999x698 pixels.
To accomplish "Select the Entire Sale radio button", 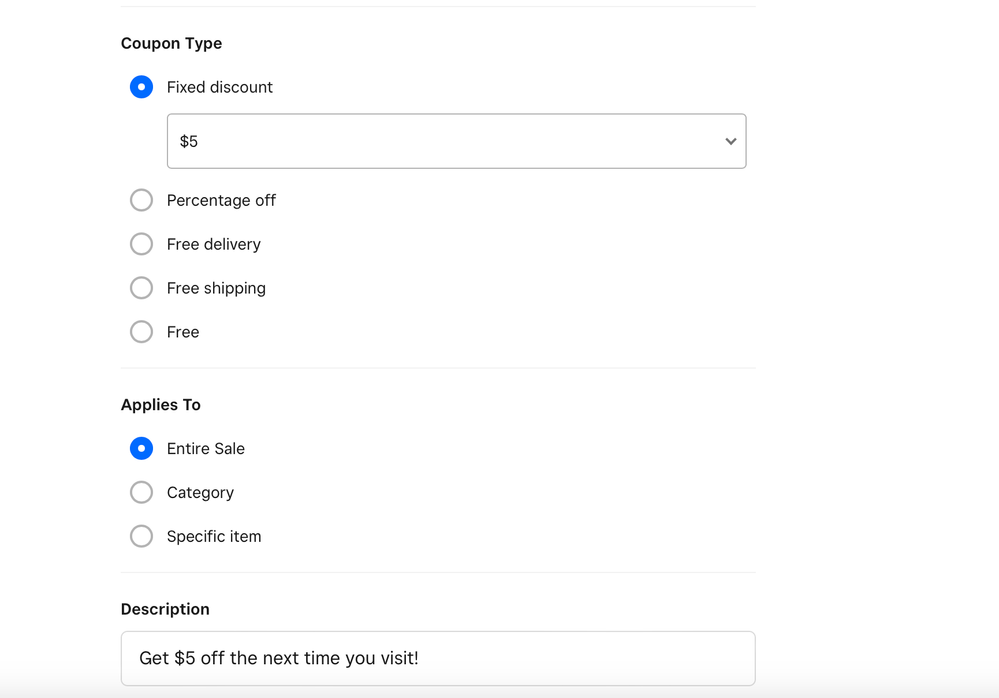I will tap(141, 449).
